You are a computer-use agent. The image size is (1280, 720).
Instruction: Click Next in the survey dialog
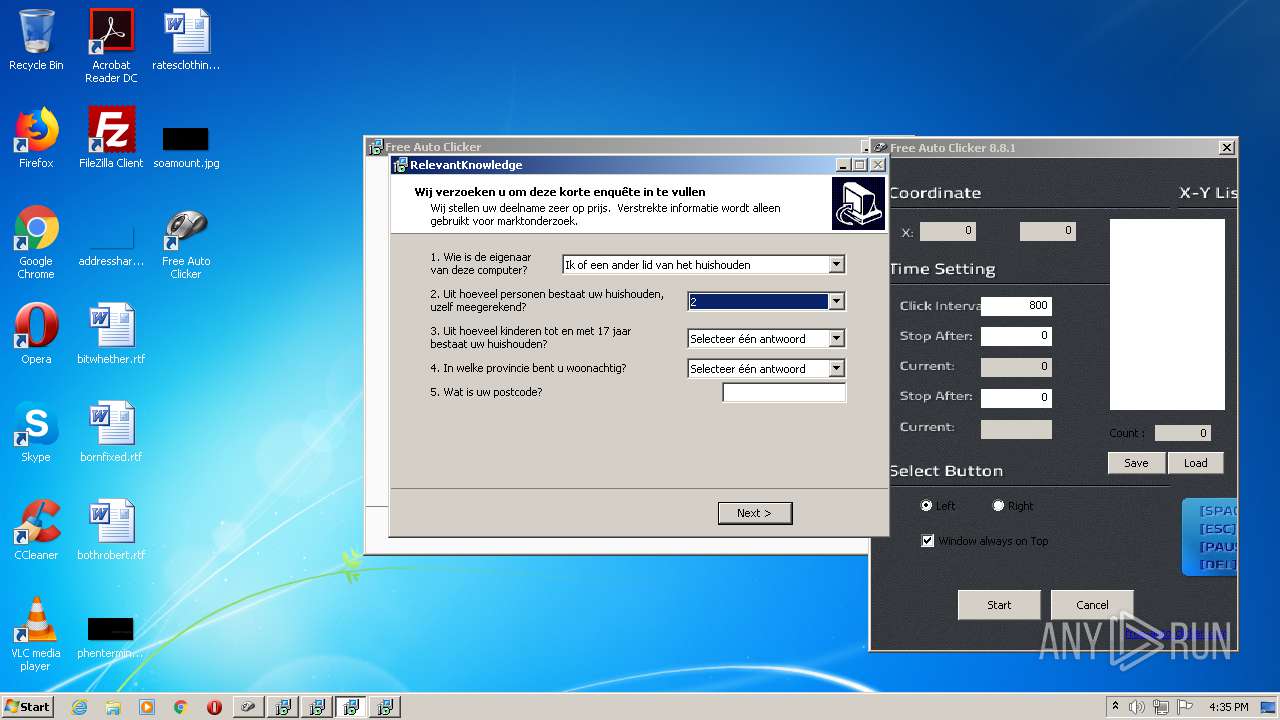tap(755, 513)
